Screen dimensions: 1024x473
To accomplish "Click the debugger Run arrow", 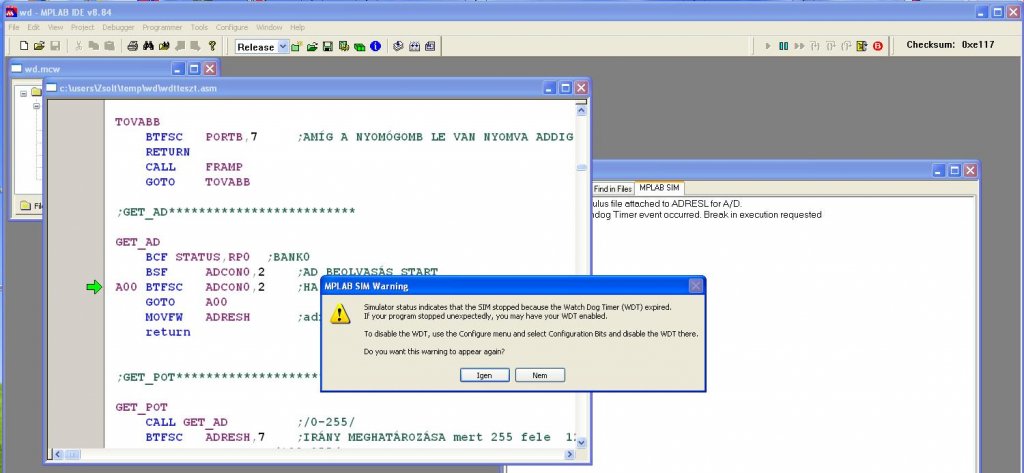I will click(768, 46).
